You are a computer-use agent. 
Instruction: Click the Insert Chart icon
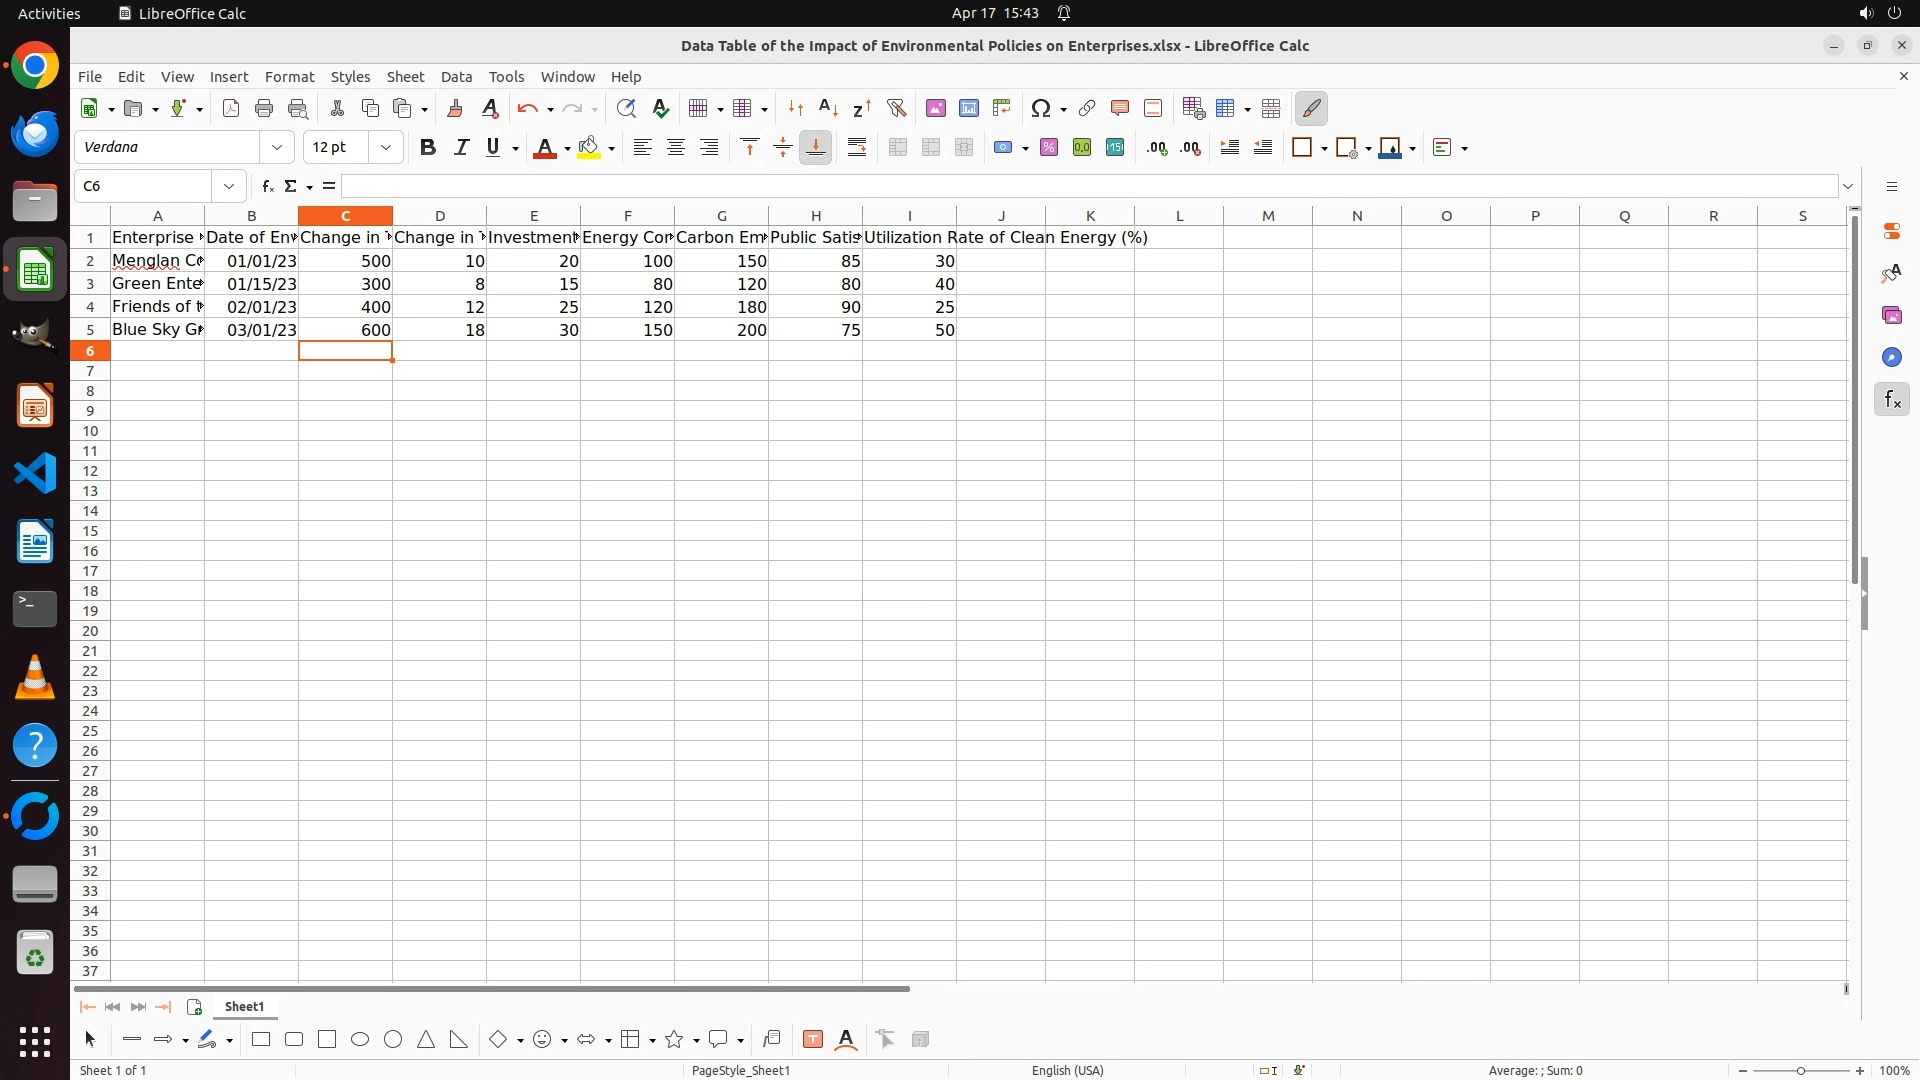click(x=968, y=108)
